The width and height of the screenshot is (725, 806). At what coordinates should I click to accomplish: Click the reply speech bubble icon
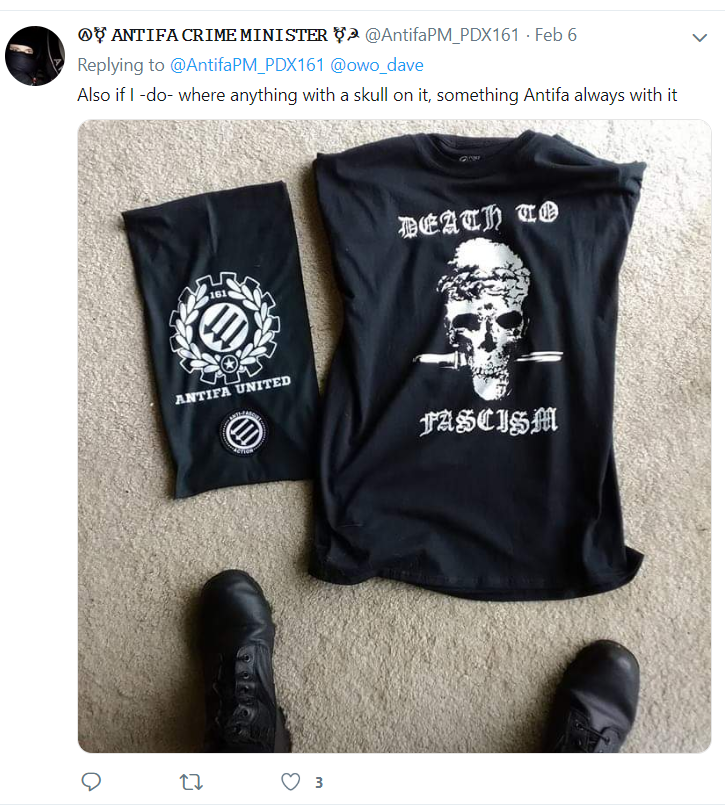[x=91, y=781]
